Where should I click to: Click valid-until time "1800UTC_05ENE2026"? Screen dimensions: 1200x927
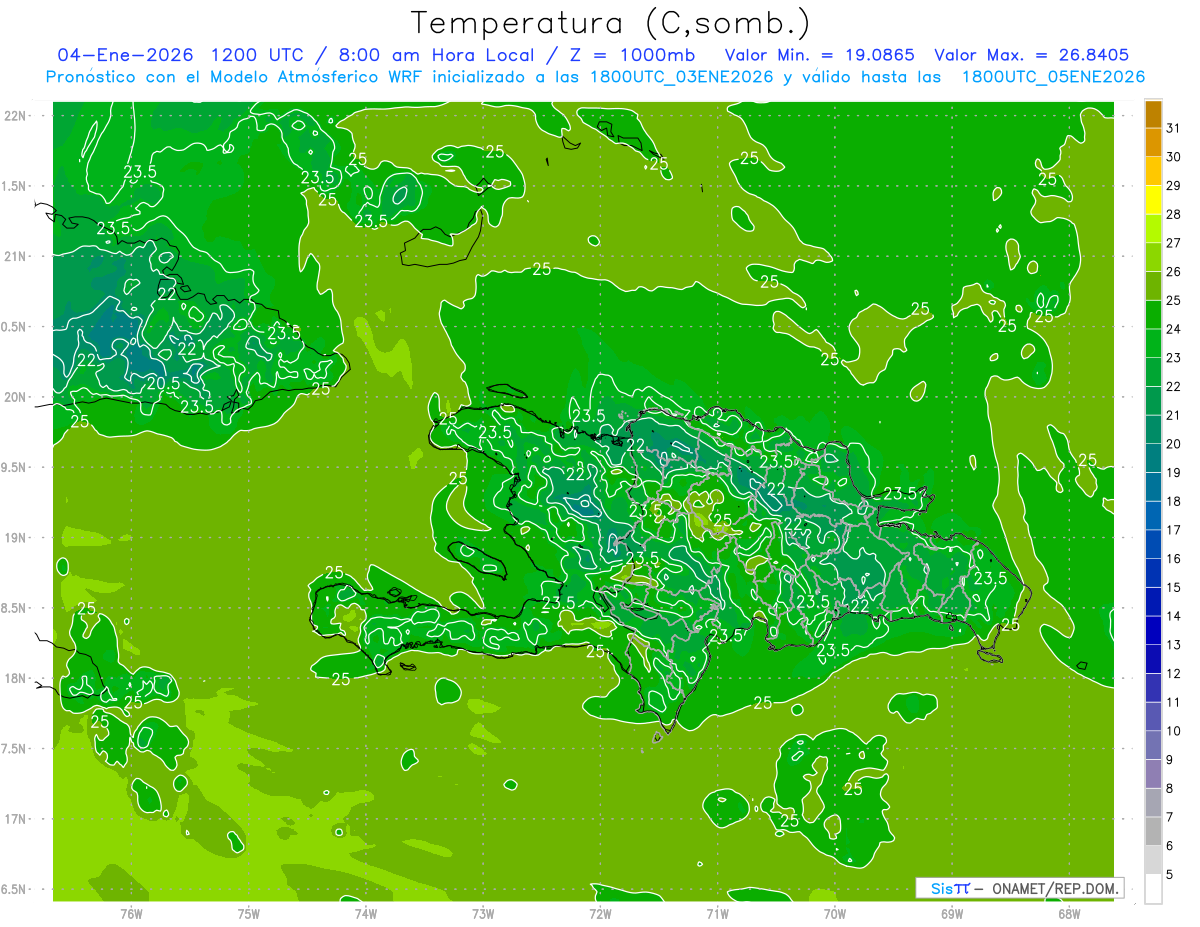point(1053,77)
